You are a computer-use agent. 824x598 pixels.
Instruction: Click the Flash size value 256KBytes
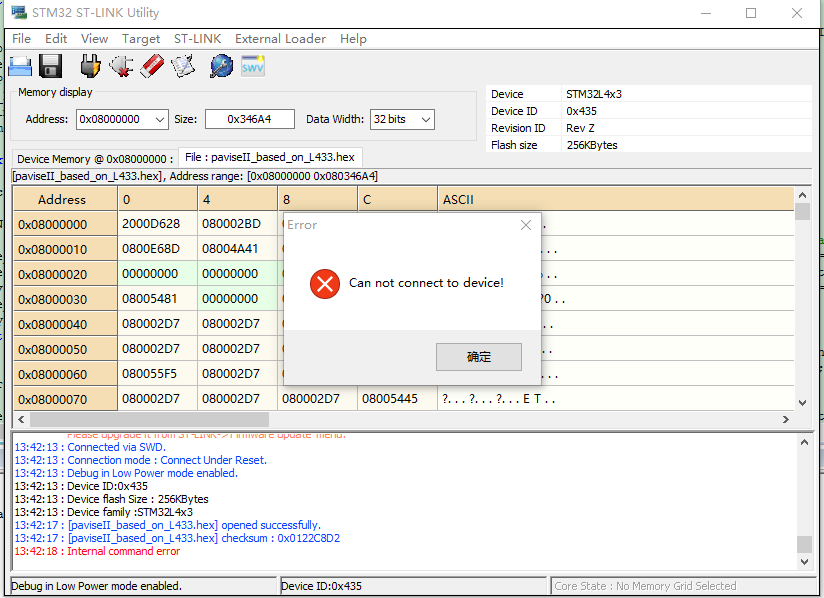pos(592,145)
